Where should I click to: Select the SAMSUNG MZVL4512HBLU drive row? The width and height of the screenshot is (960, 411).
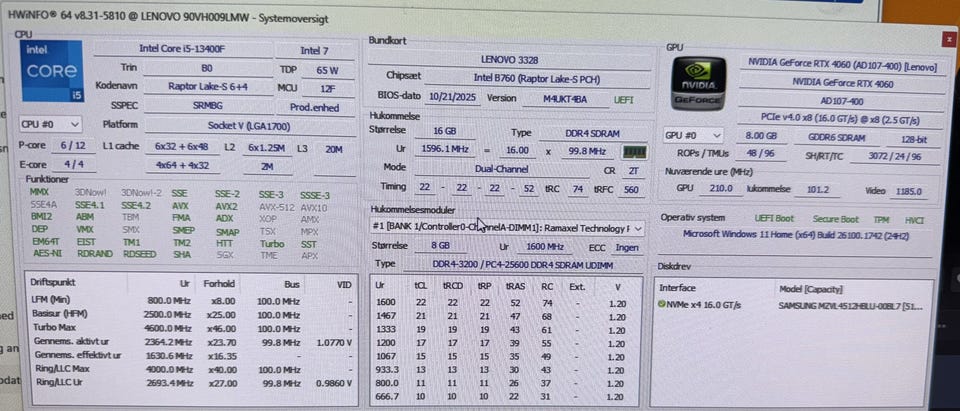pos(792,305)
